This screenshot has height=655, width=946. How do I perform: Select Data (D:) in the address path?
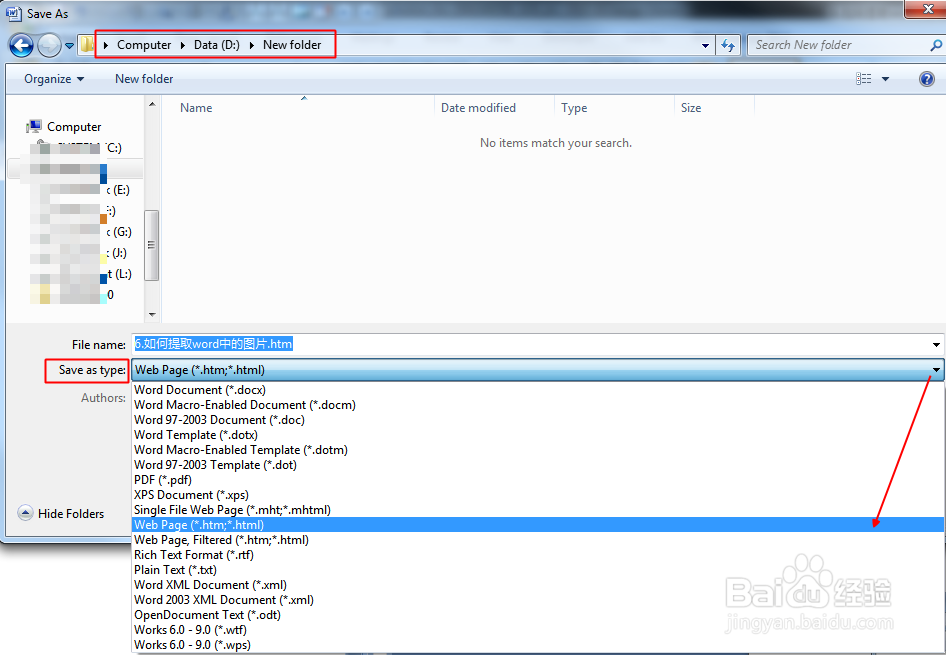pyautogui.click(x=217, y=45)
